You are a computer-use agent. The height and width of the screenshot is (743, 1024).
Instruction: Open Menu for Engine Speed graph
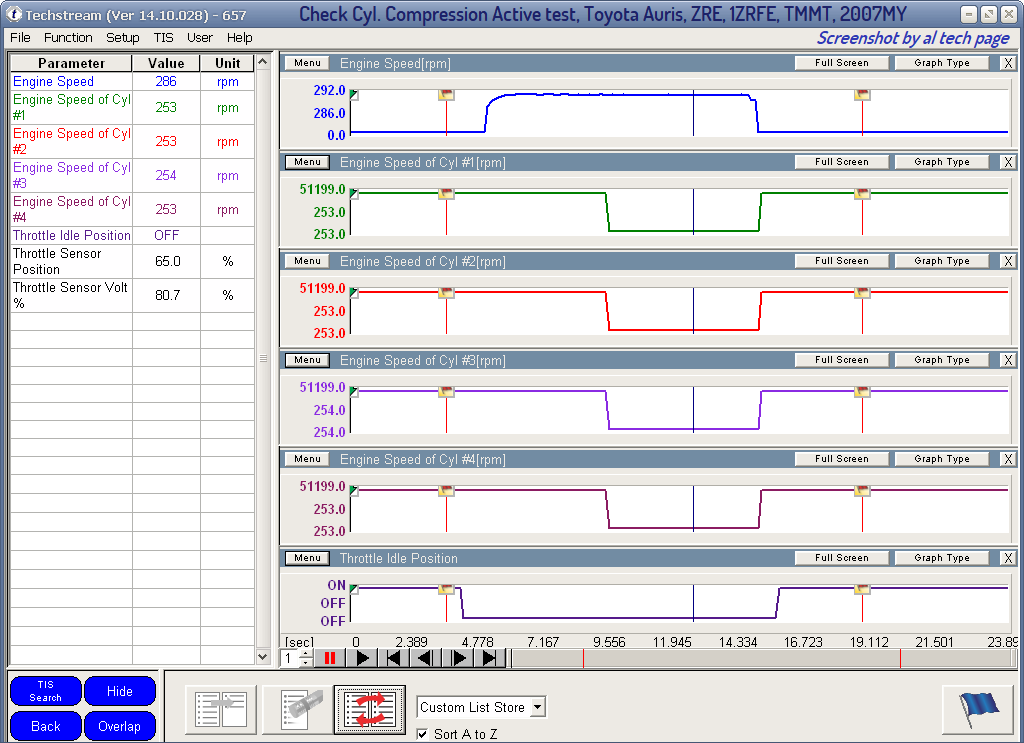pos(307,63)
